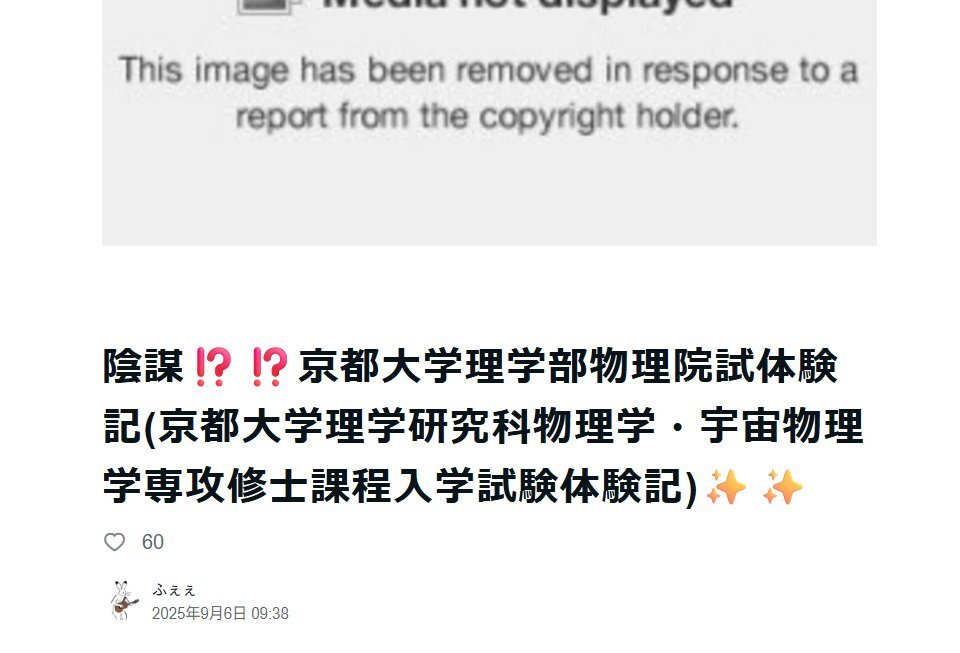The width and height of the screenshot is (960, 653).
Task: Click the posting date 2025年9月6日 09:38
Action: [x=220, y=613]
